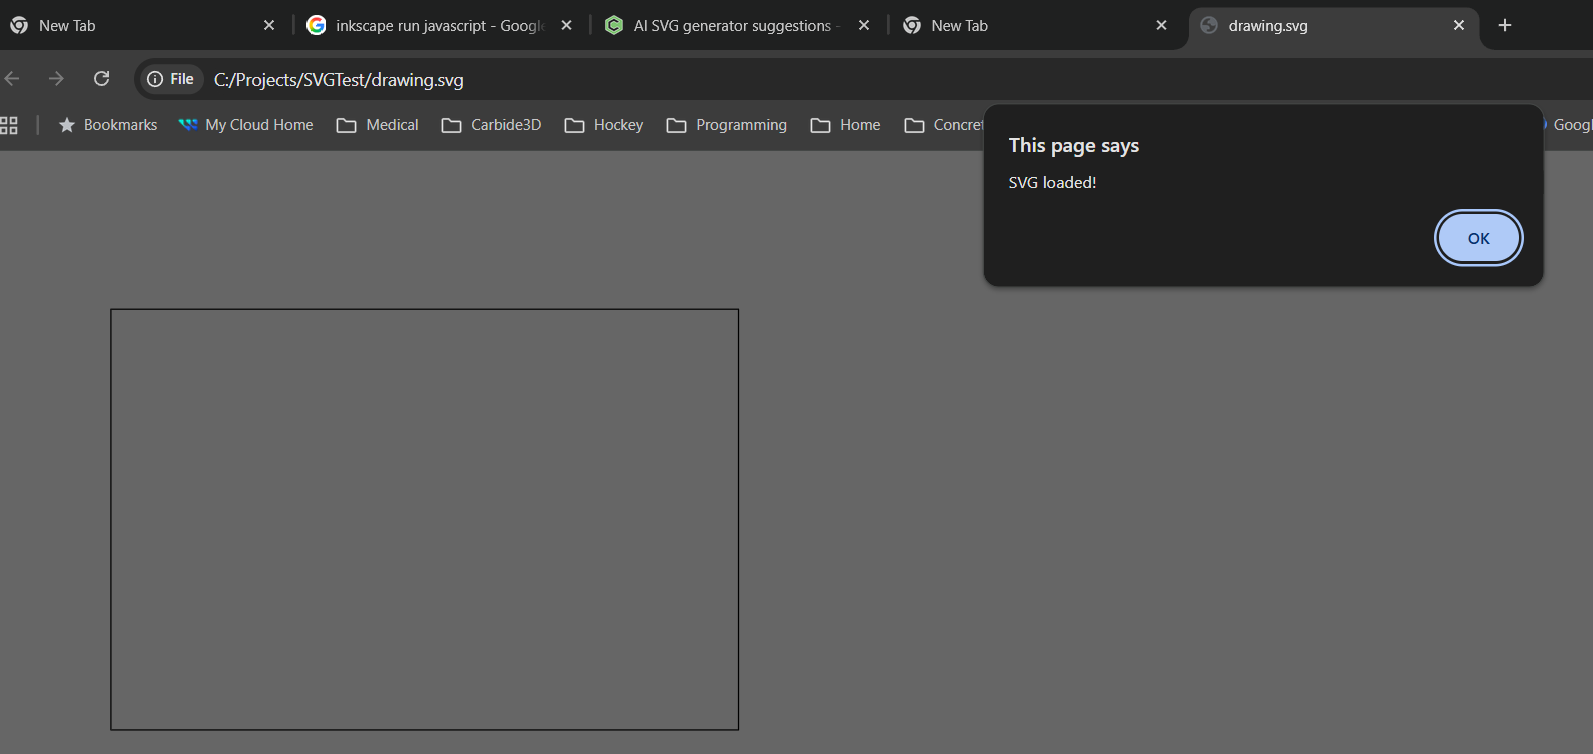
Task: Close the drawing.svg tab
Action: pos(1458,25)
